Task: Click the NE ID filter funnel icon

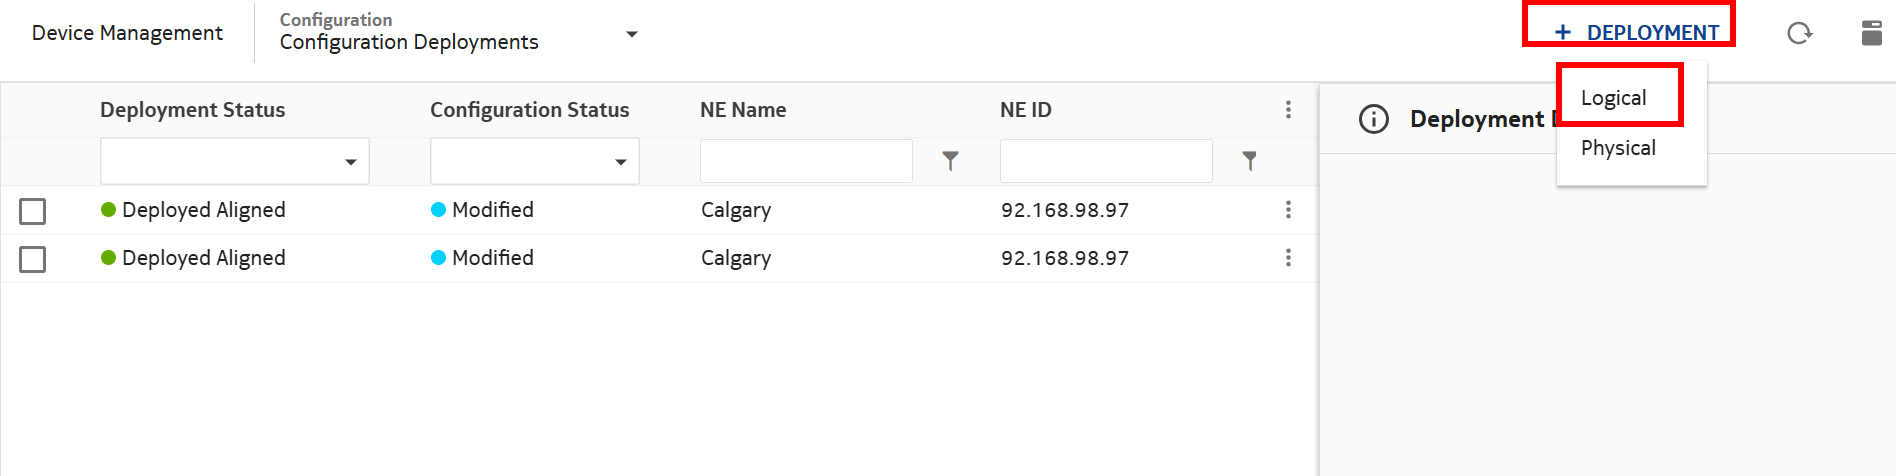Action: (1249, 161)
